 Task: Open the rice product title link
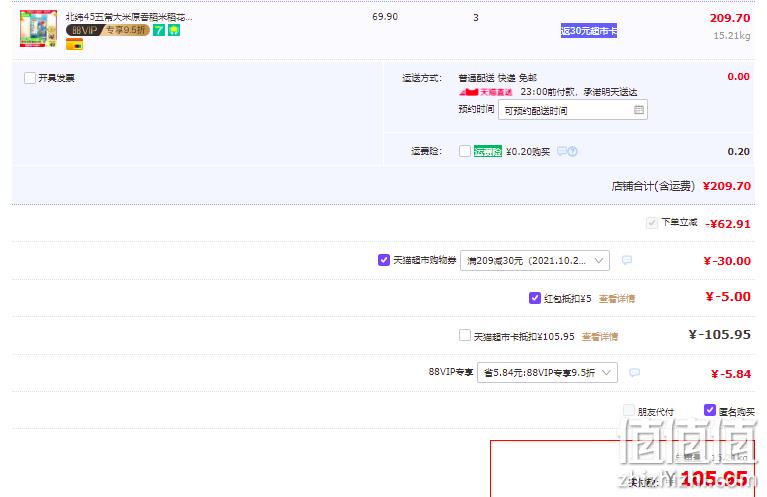(129, 17)
